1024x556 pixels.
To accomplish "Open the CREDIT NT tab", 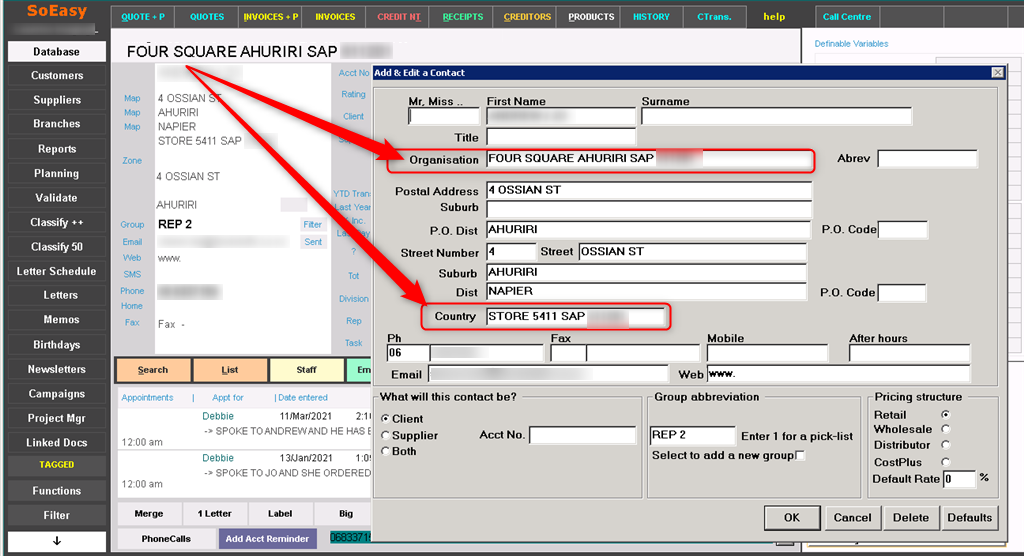I will pyautogui.click(x=398, y=17).
